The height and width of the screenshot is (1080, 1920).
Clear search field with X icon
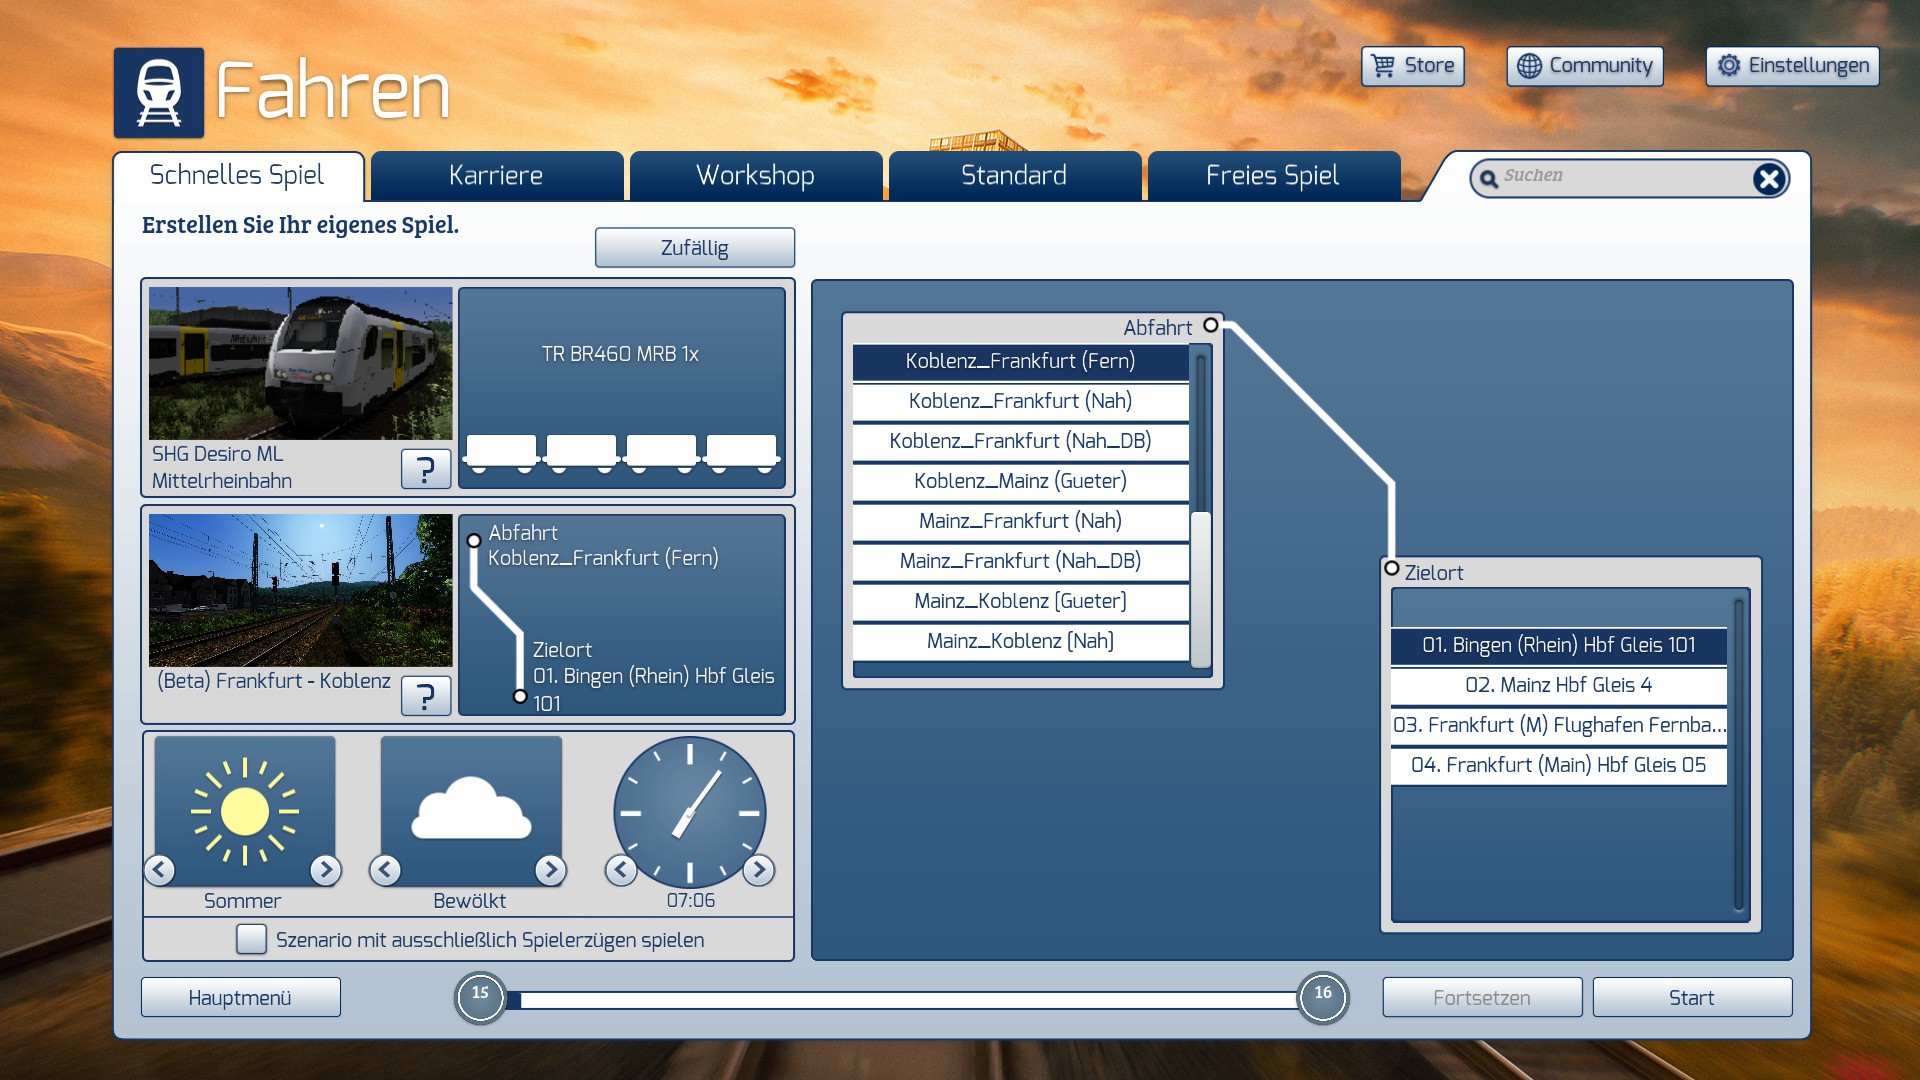pyautogui.click(x=1768, y=179)
